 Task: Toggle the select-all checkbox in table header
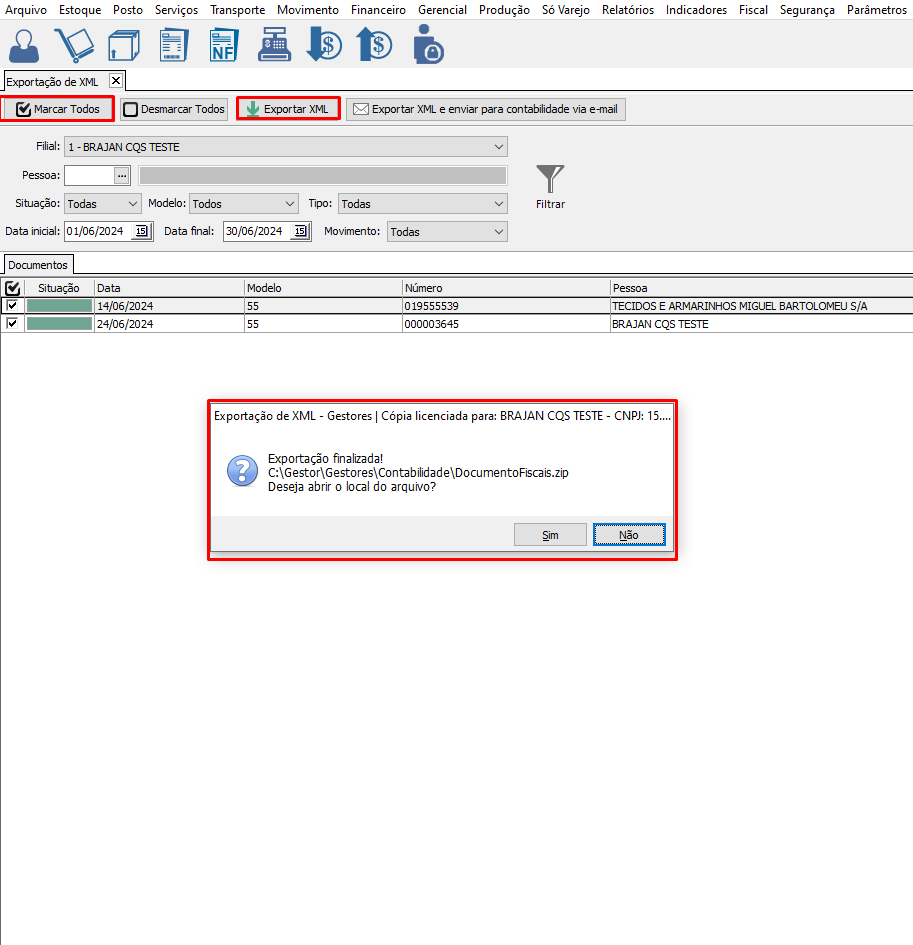pyautogui.click(x=12, y=288)
